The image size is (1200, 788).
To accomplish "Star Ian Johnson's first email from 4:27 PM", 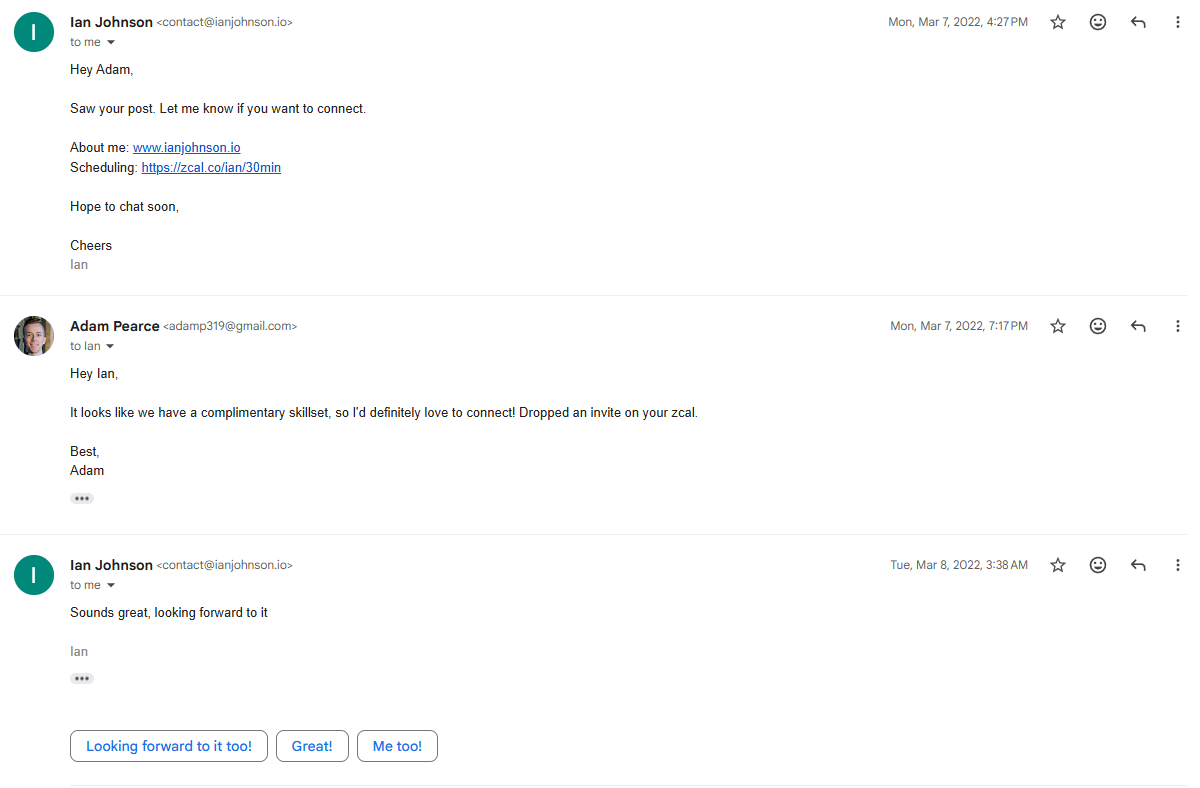I will [x=1058, y=22].
